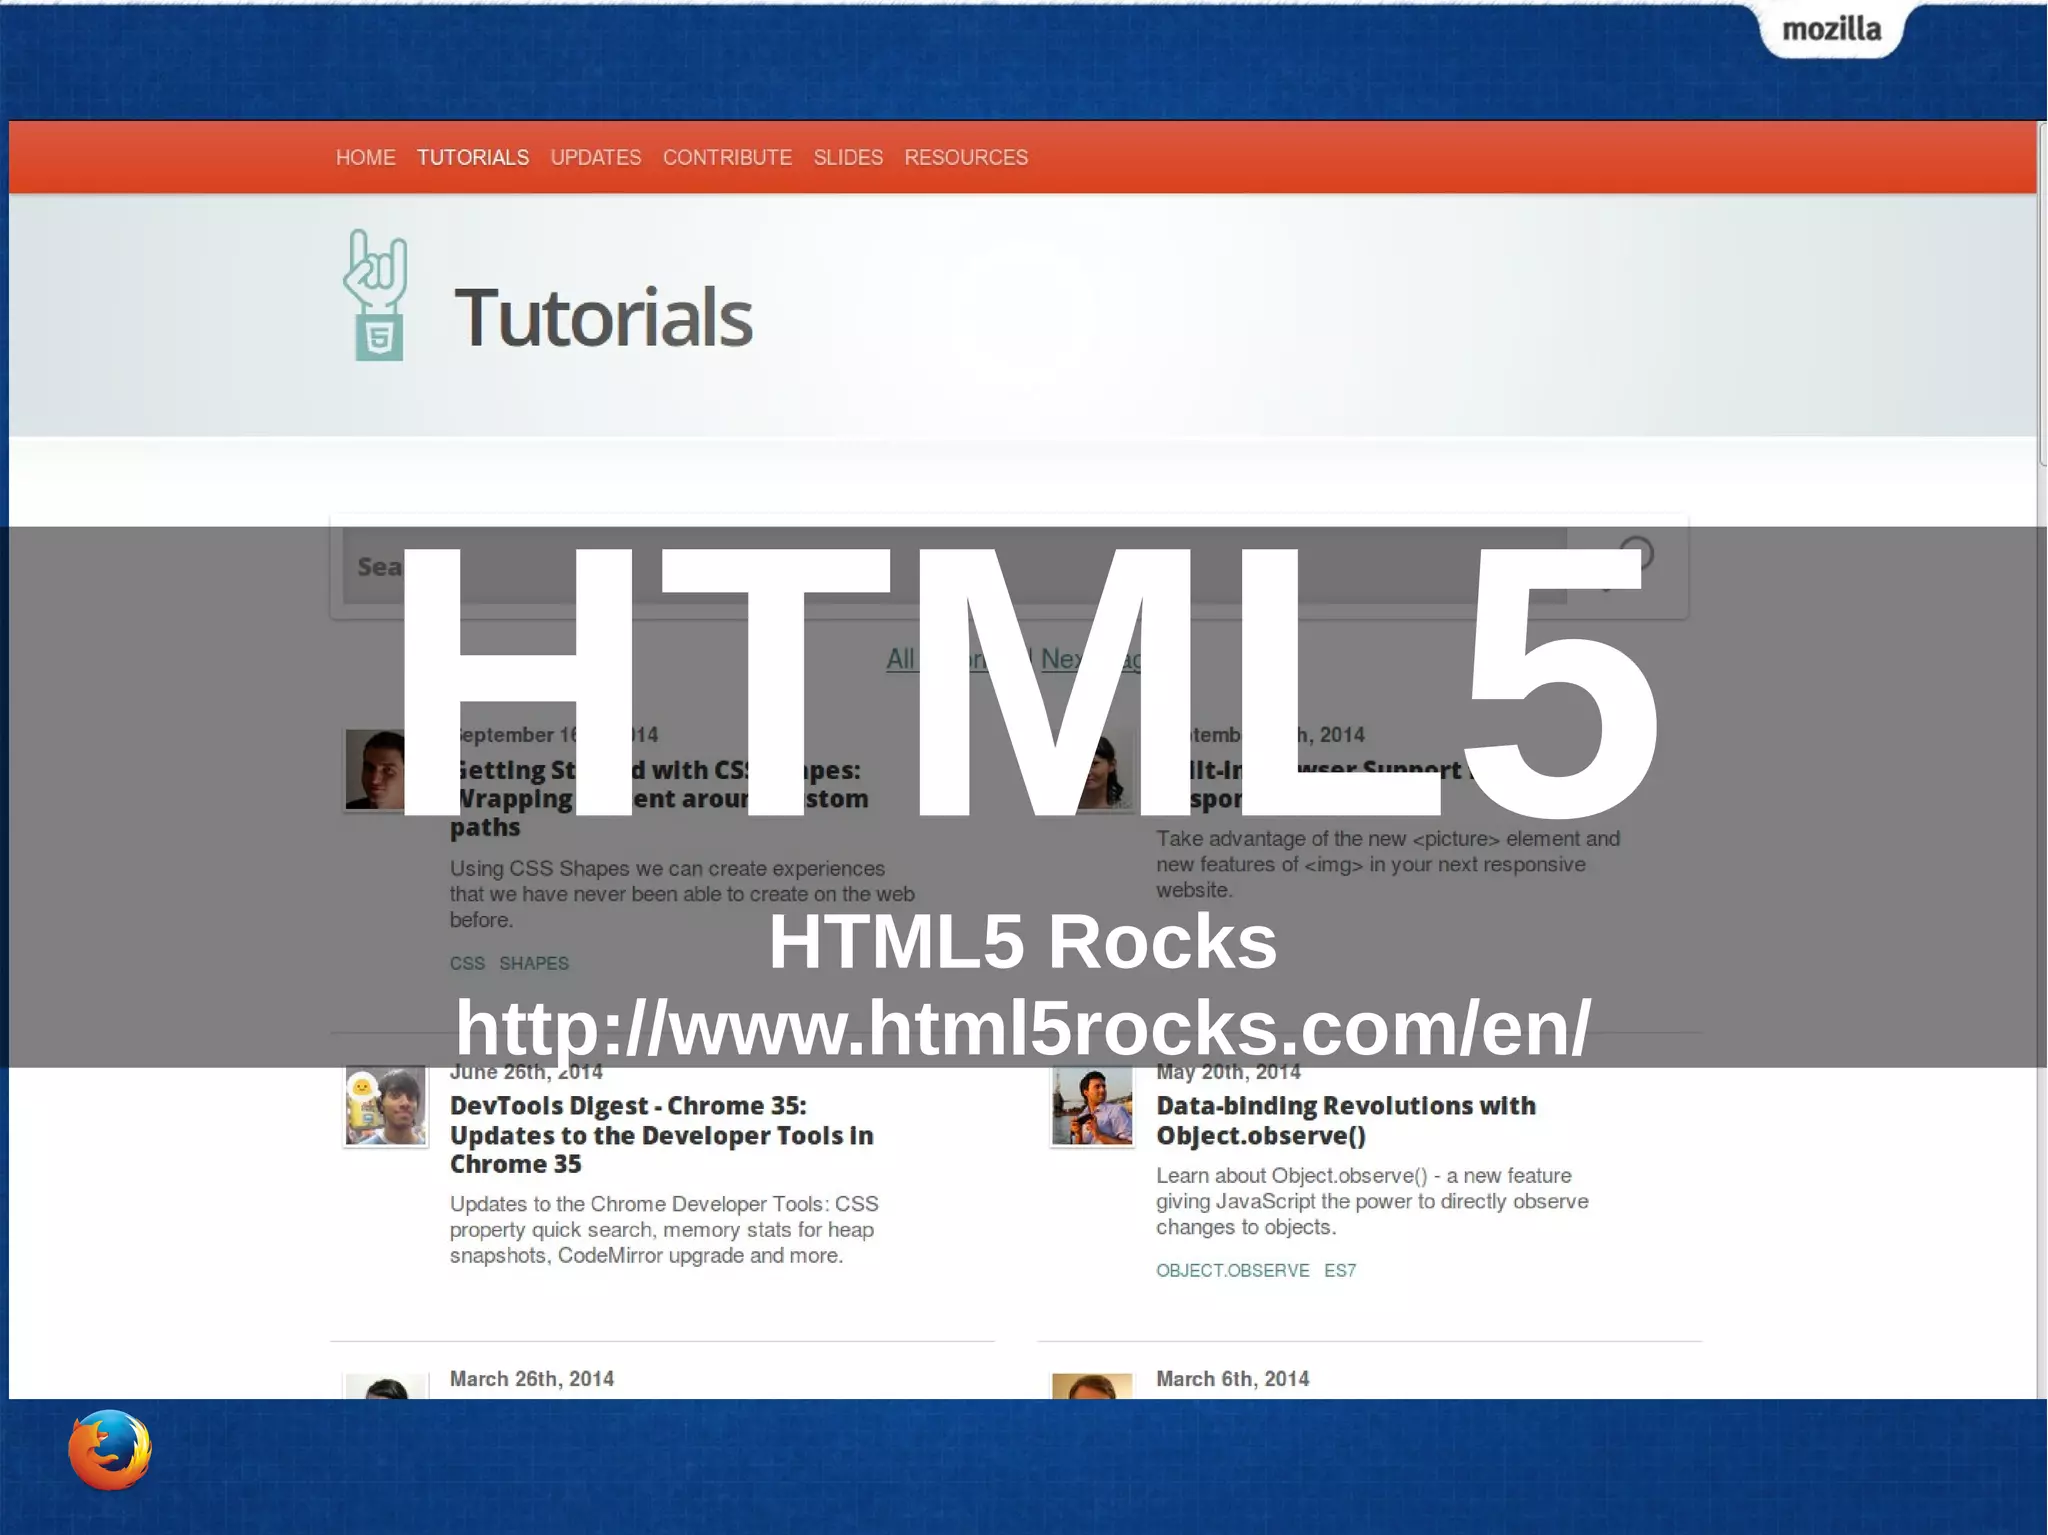The image size is (2048, 1535).
Task: Click the http://www.html5rocks.com/en/ URL text
Action: click(x=1023, y=1027)
